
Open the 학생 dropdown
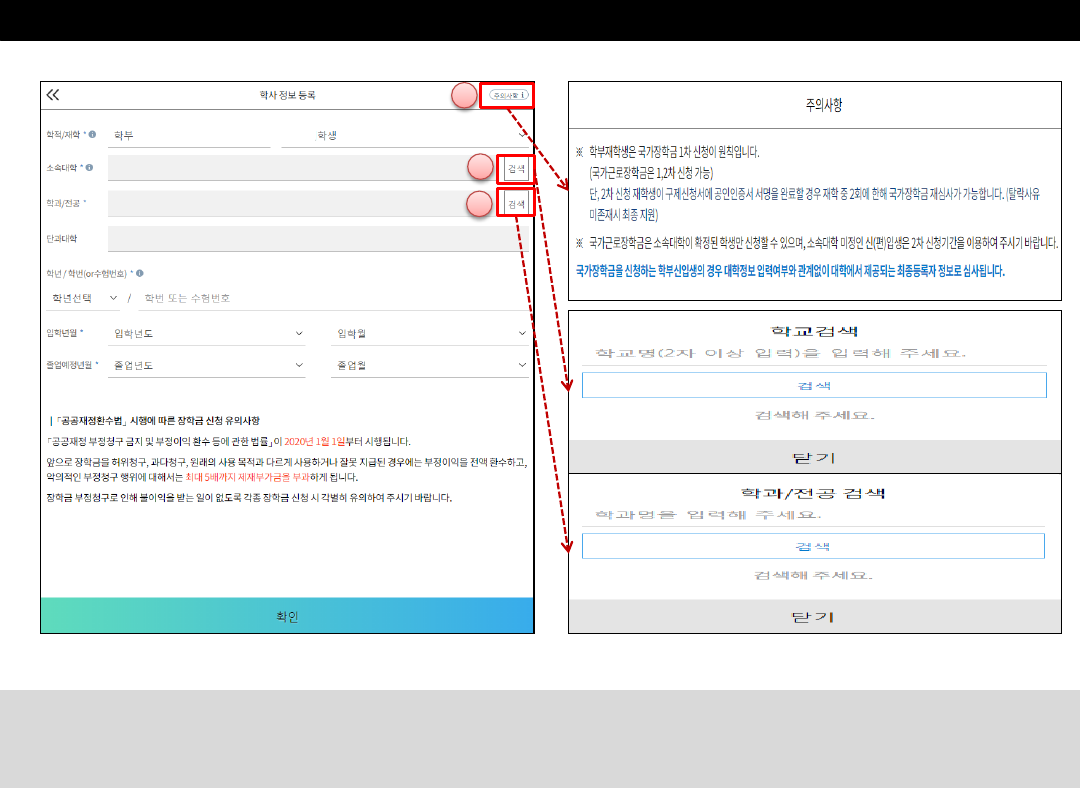click(404, 135)
